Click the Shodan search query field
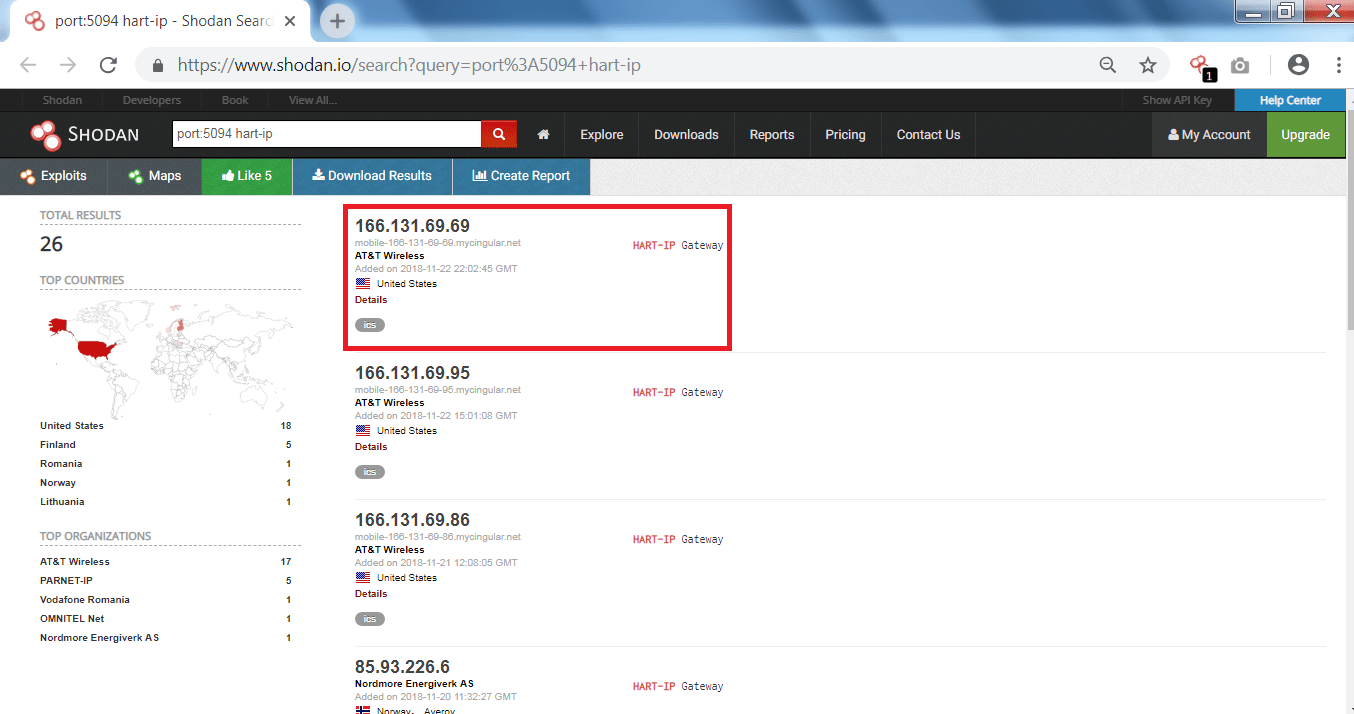Image resolution: width=1354 pixels, height=714 pixels. (x=325, y=134)
